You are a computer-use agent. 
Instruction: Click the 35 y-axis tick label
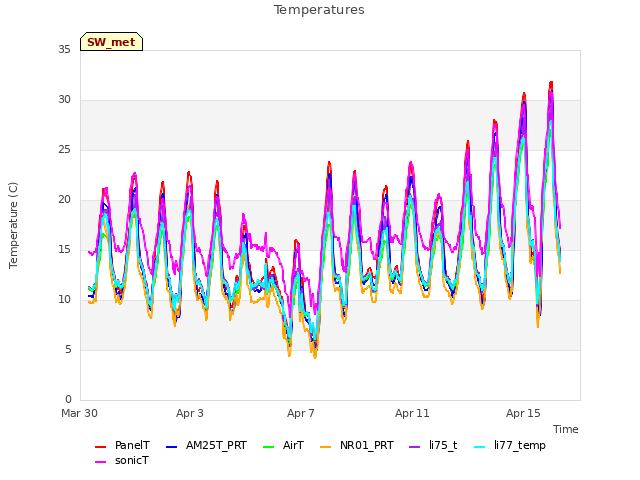[64, 50]
